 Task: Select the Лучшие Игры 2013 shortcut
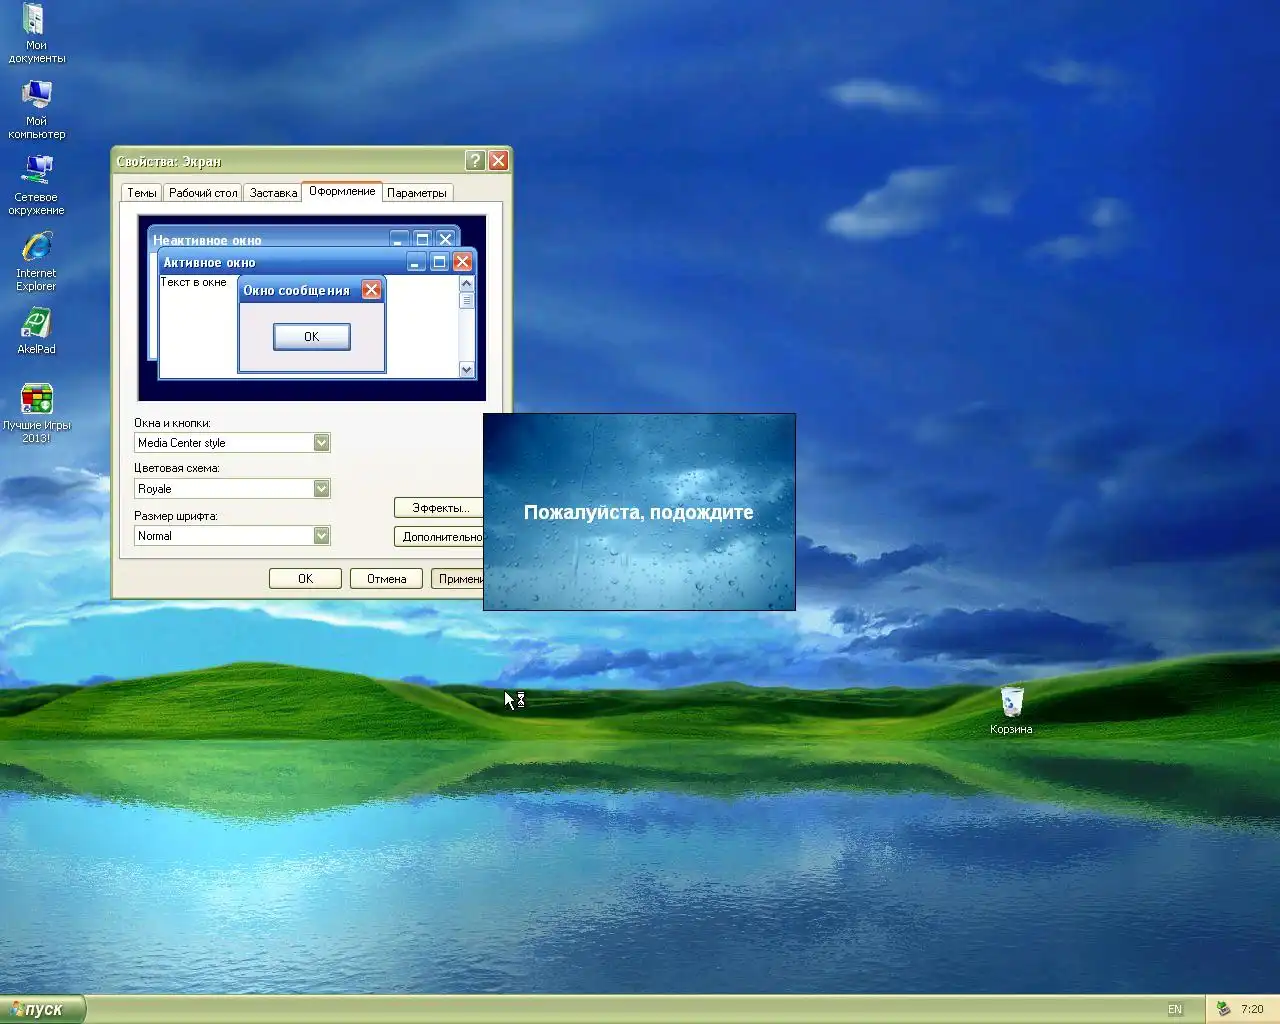pos(36,413)
